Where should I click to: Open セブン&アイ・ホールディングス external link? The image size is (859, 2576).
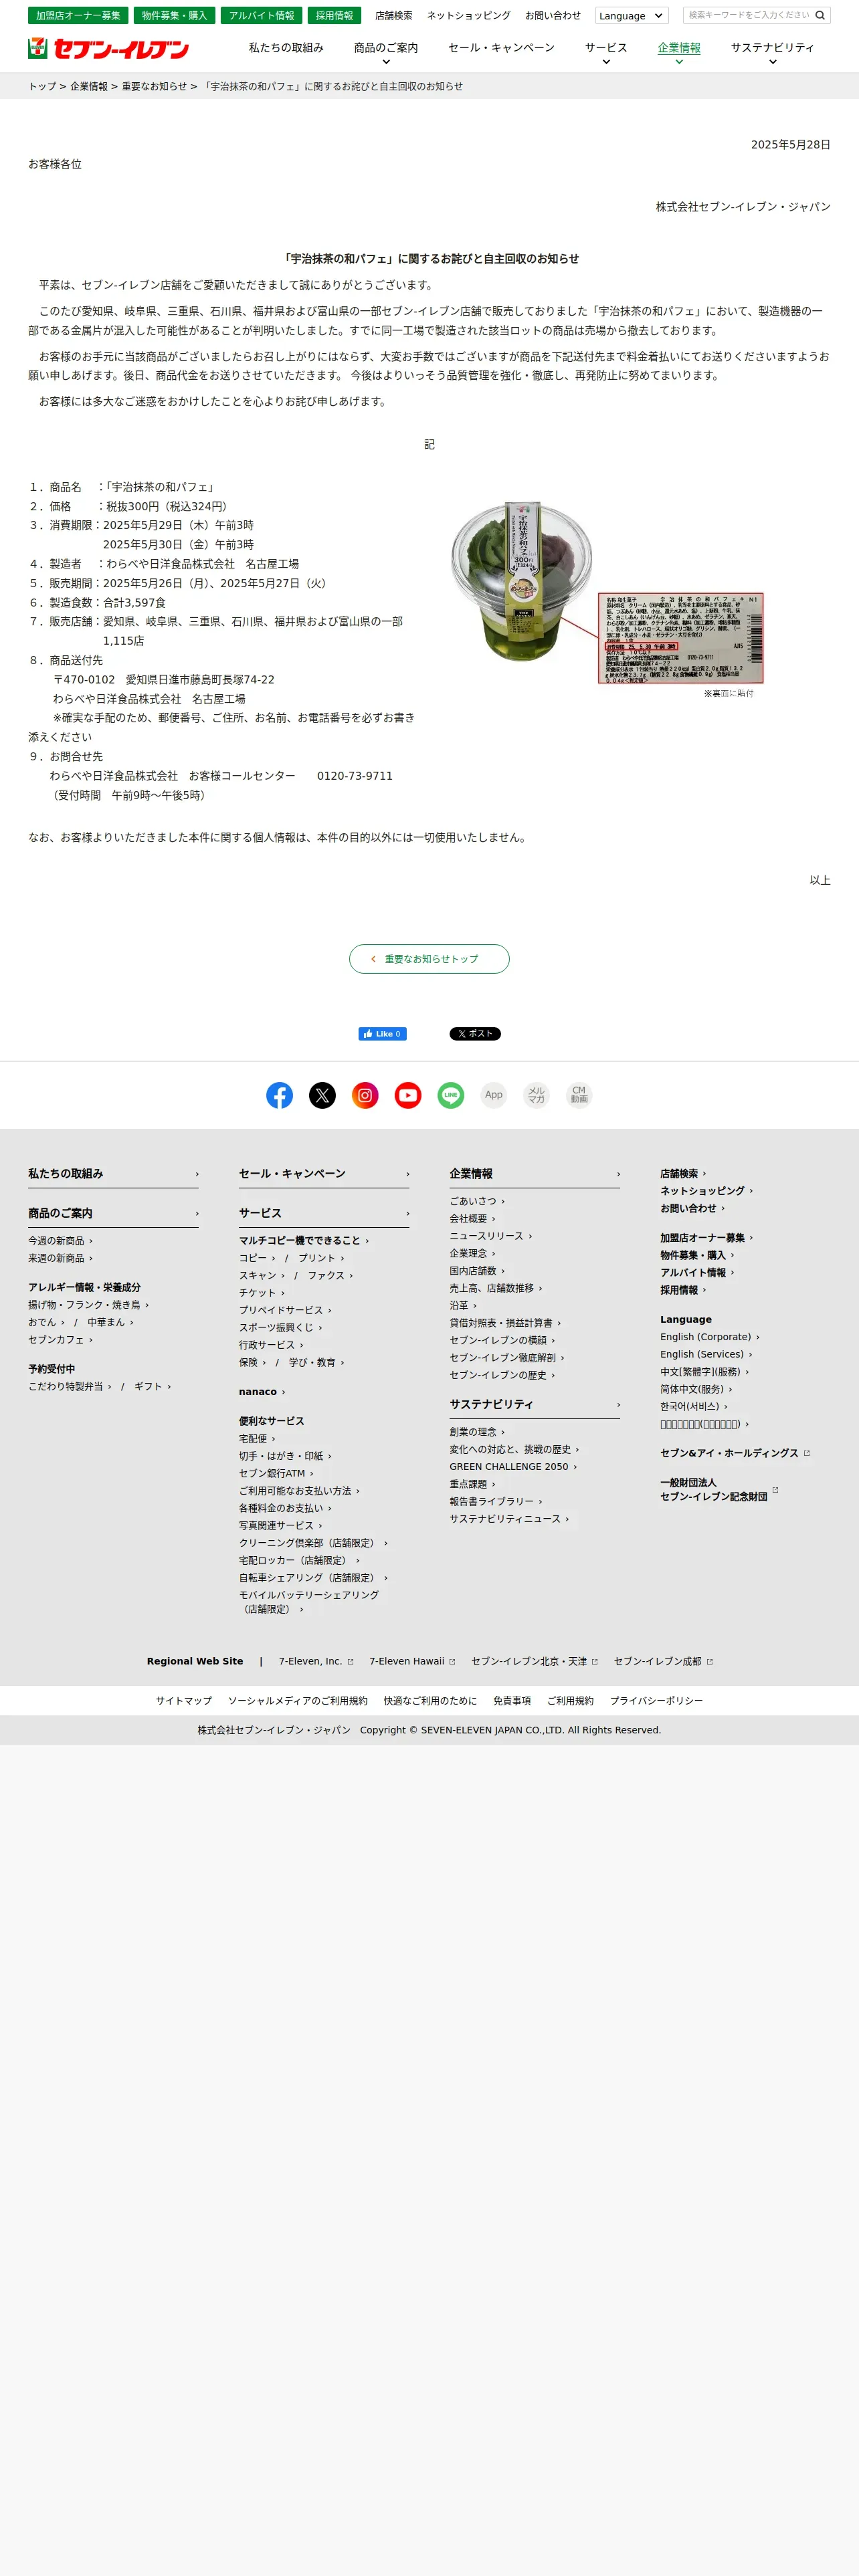(x=735, y=1453)
